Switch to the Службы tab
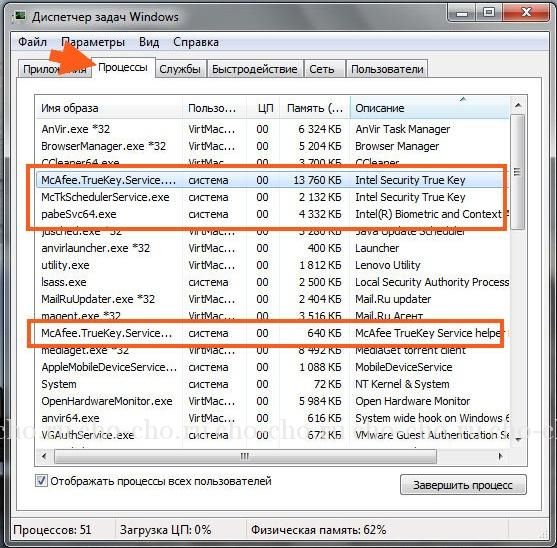Viewport: 557px width, 548px height. click(x=180, y=69)
